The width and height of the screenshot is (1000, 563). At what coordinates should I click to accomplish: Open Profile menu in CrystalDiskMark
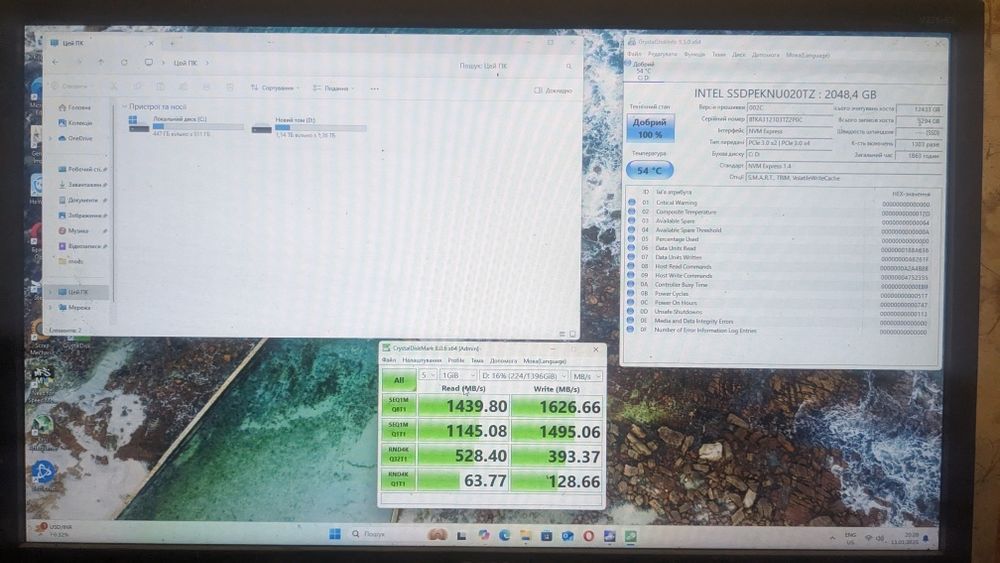tap(456, 361)
